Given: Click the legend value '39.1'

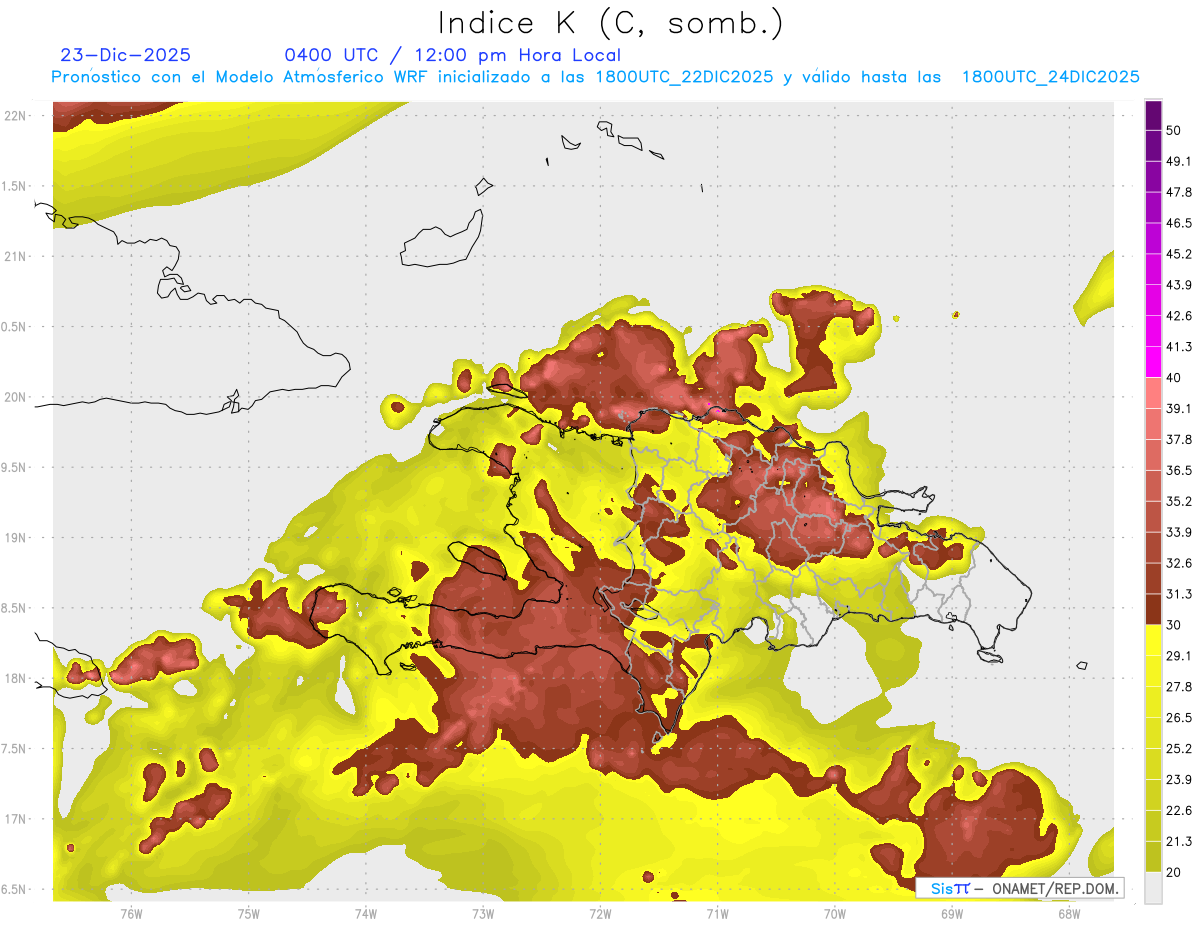Looking at the screenshot, I should (1179, 409).
